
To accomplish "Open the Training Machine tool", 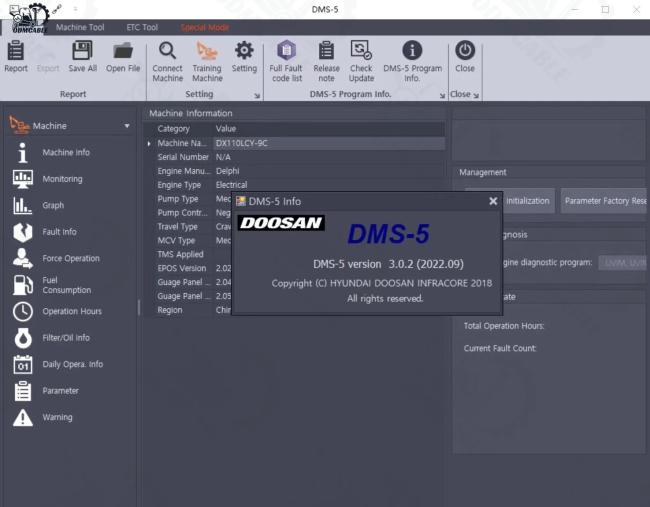I will 207,61.
